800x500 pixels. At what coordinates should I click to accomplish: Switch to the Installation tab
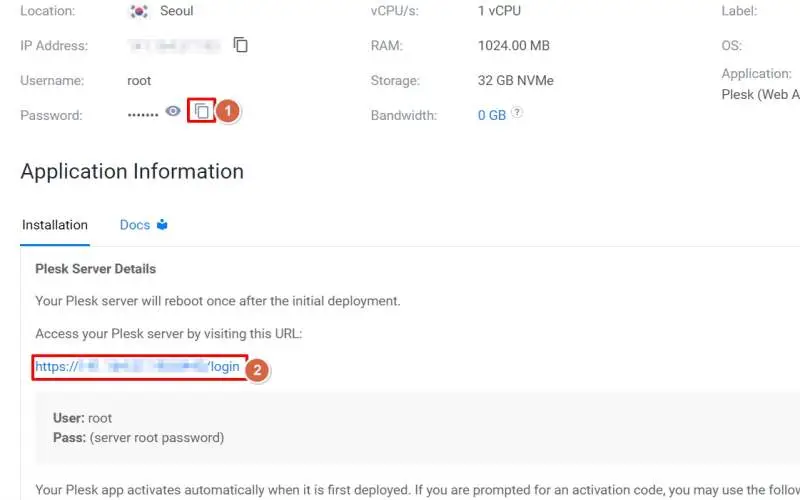(55, 225)
